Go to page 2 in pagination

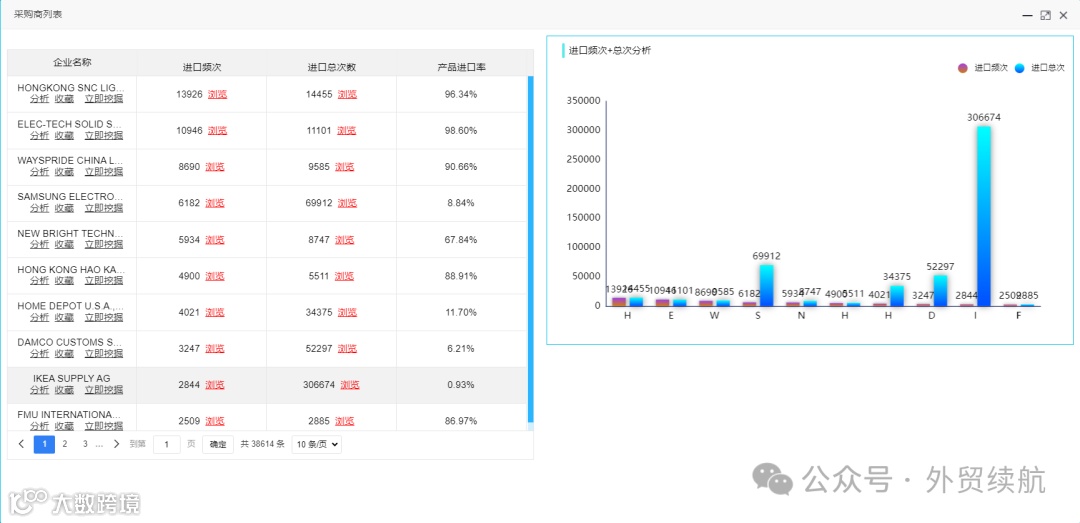click(65, 444)
